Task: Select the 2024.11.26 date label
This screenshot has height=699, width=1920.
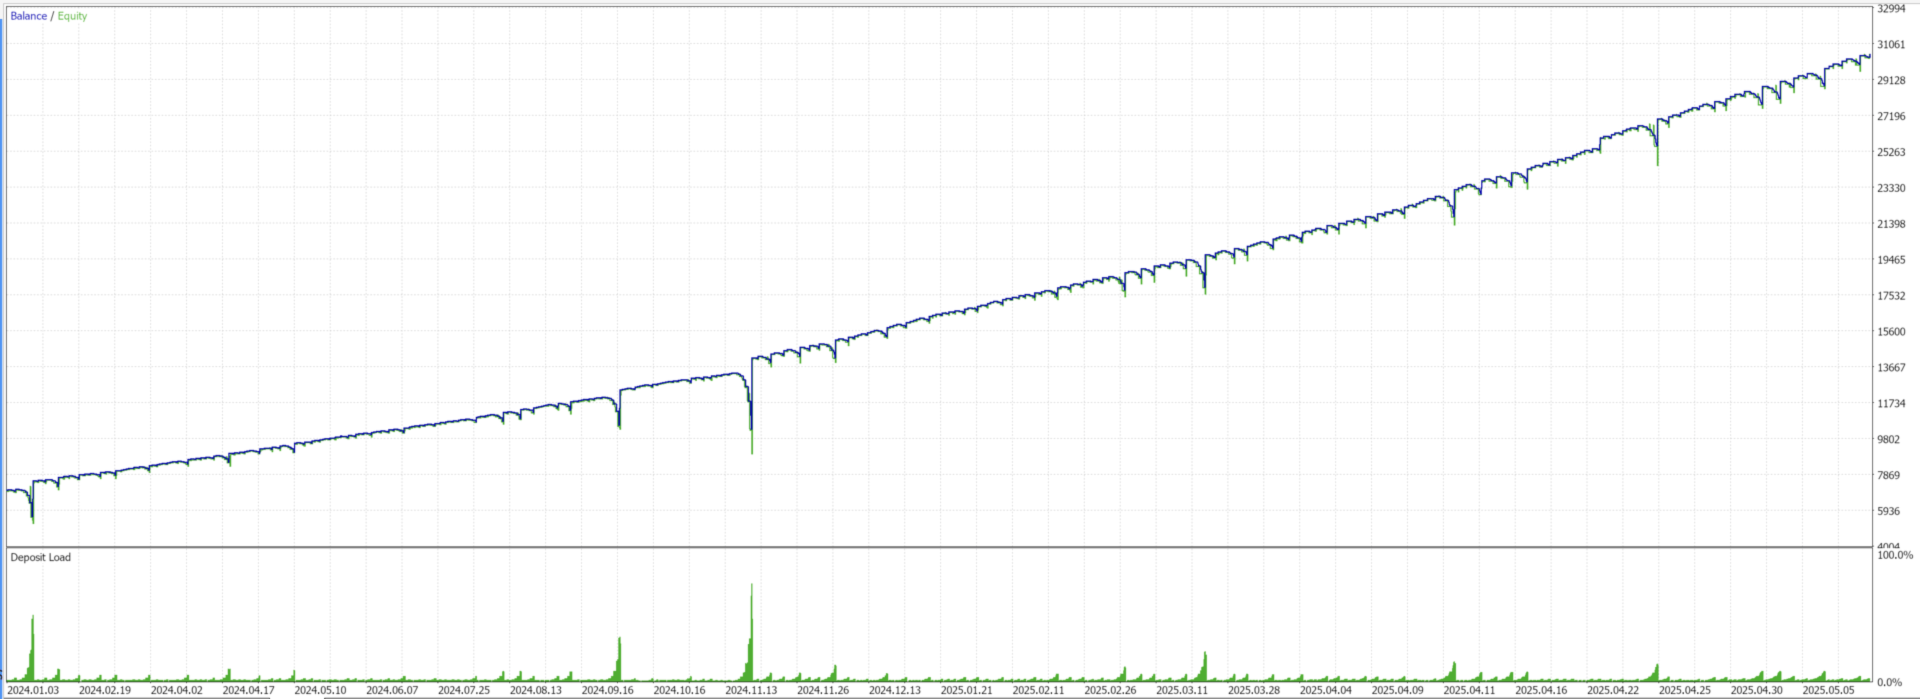Action: (x=823, y=690)
